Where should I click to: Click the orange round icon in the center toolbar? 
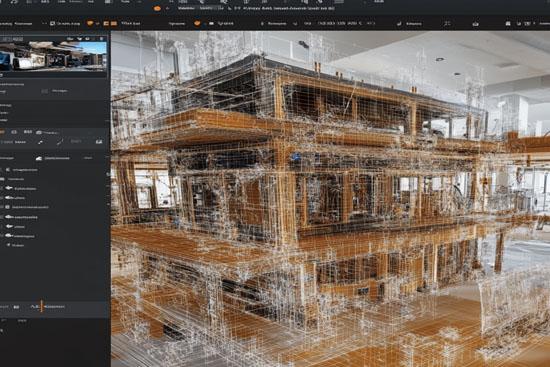pyautogui.click(x=197, y=24)
